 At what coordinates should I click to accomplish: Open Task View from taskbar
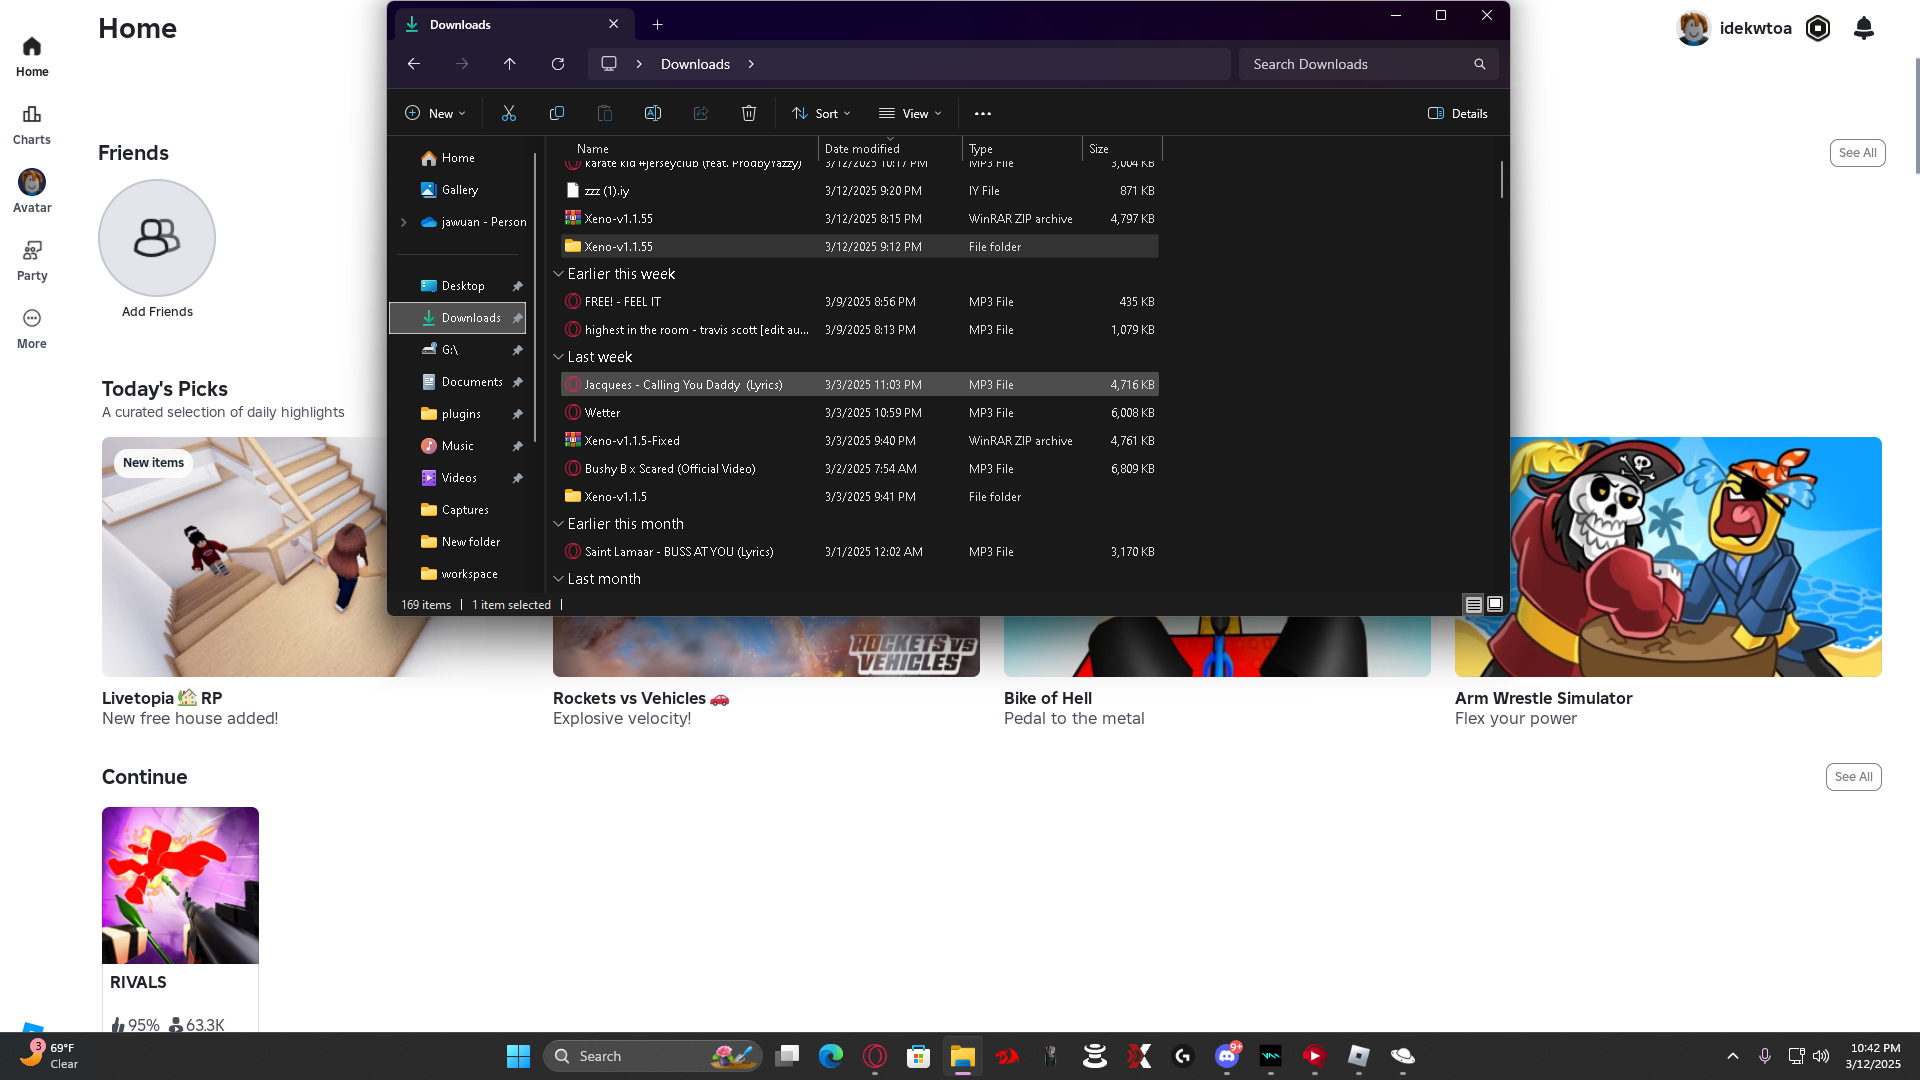point(787,1056)
